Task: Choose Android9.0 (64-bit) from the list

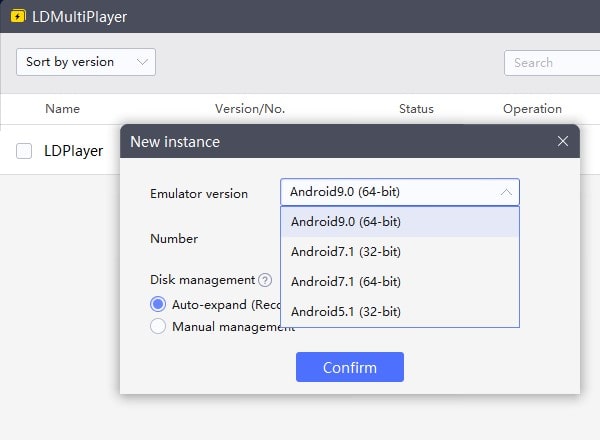Action: click(399, 222)
